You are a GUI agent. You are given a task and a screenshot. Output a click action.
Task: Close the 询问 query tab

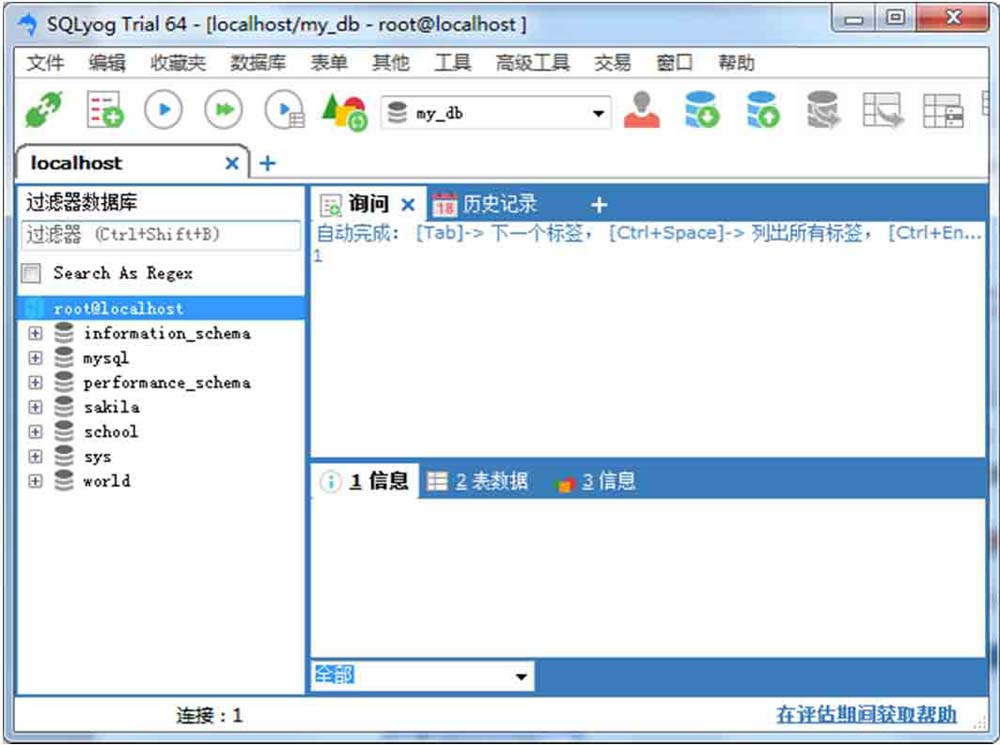click(408, 205)
